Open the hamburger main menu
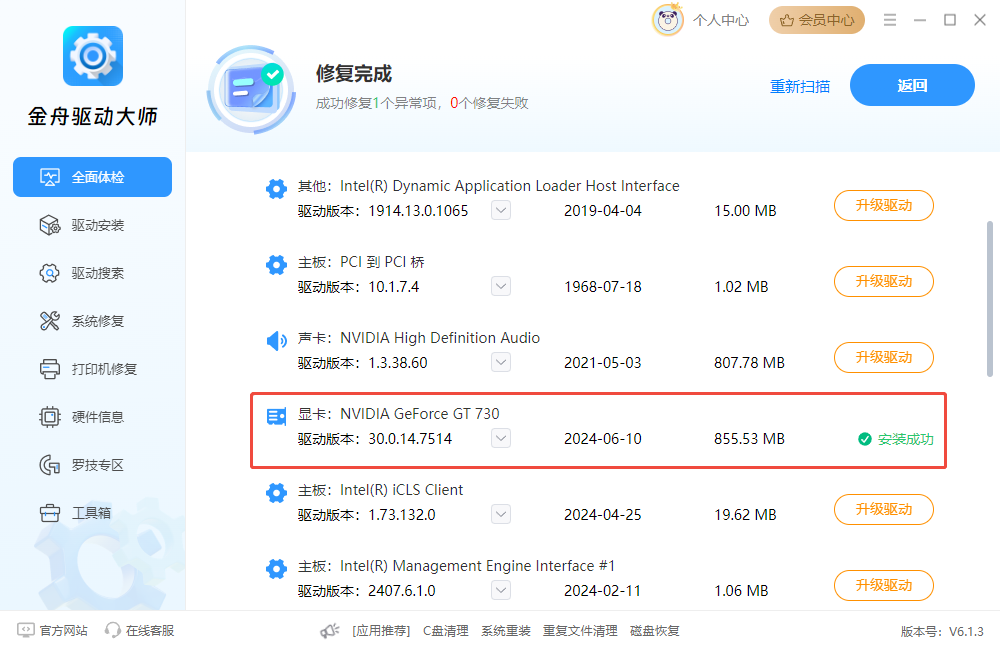The image size is (1000, 650). pos(890,20)
